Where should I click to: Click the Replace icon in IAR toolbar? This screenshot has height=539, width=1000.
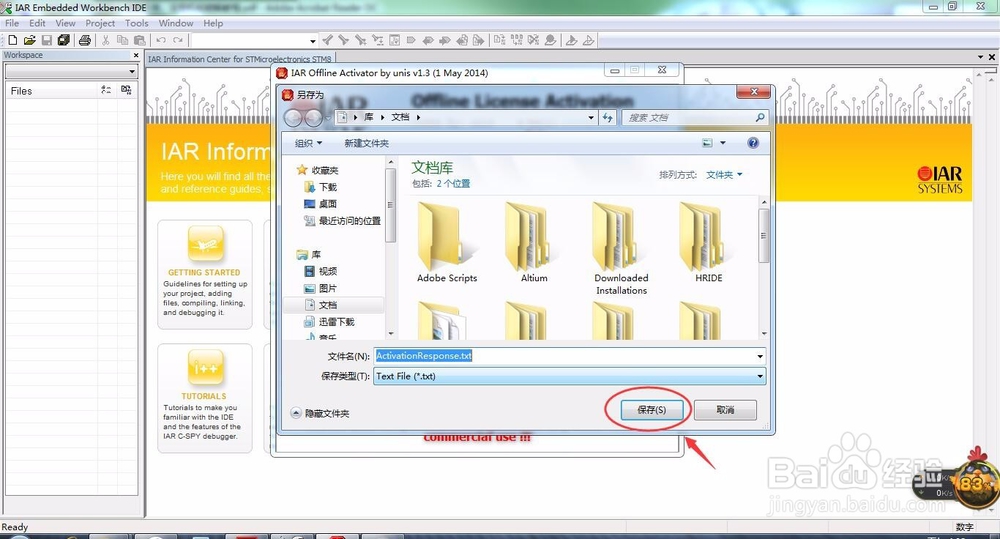pyautogui.click(x=378, y=40)
